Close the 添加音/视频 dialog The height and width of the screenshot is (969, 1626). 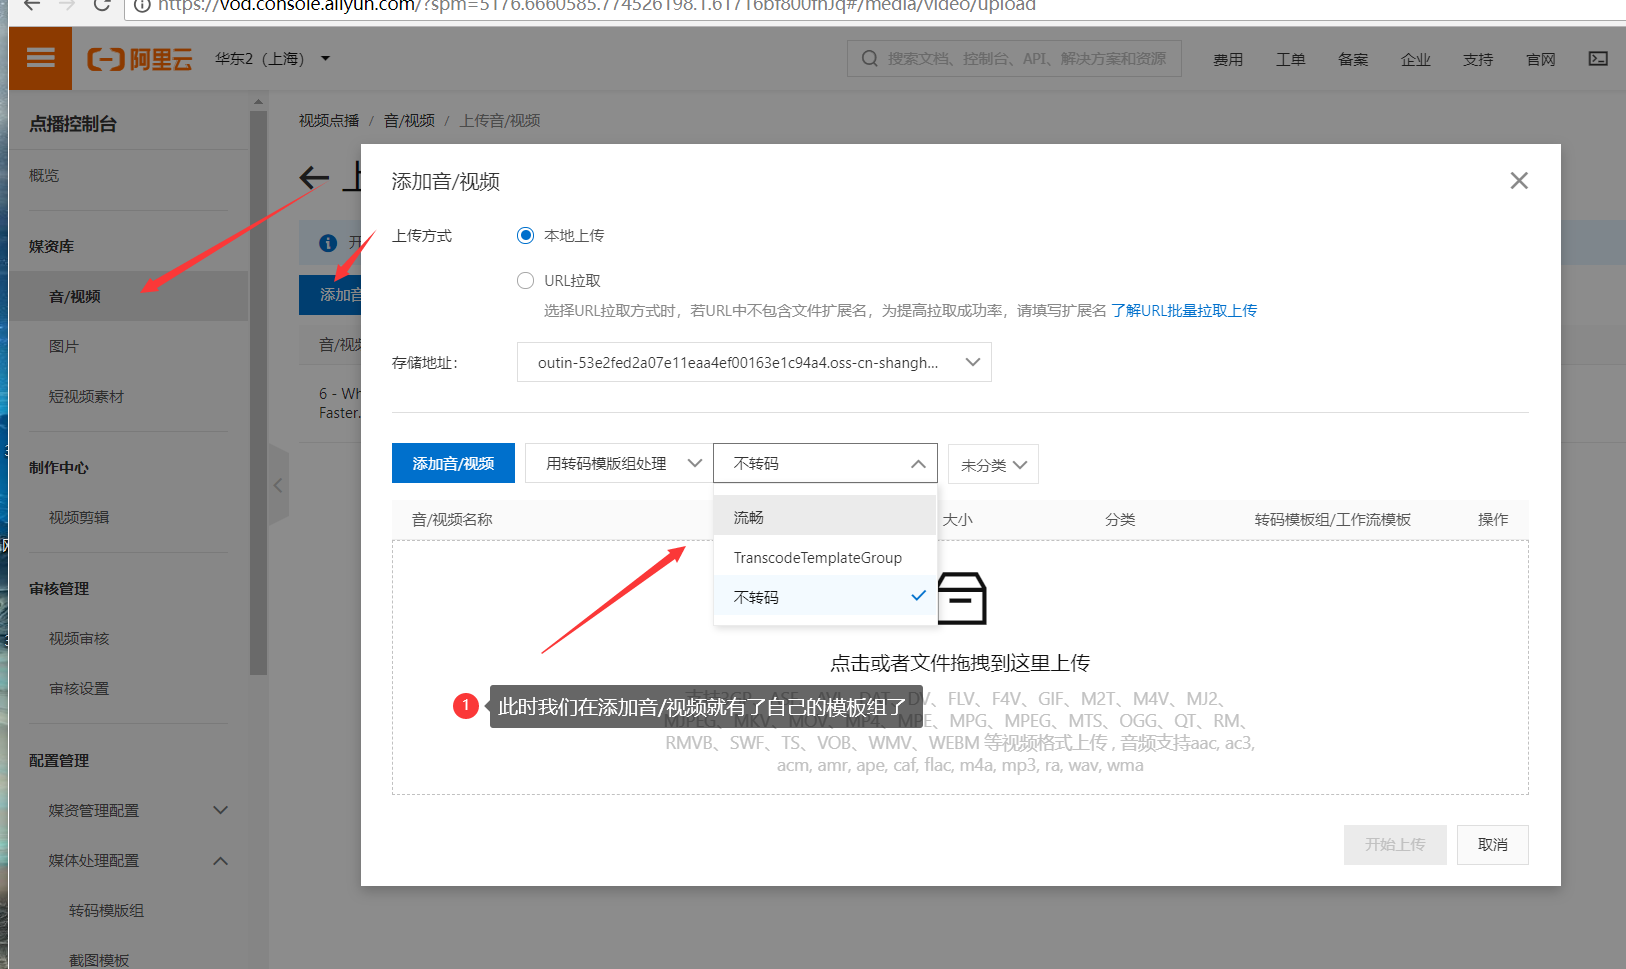[x=1519, y=180]
